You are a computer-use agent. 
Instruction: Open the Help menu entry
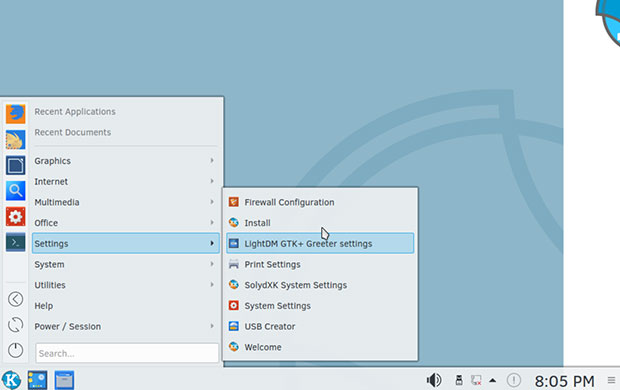point(125,306)
